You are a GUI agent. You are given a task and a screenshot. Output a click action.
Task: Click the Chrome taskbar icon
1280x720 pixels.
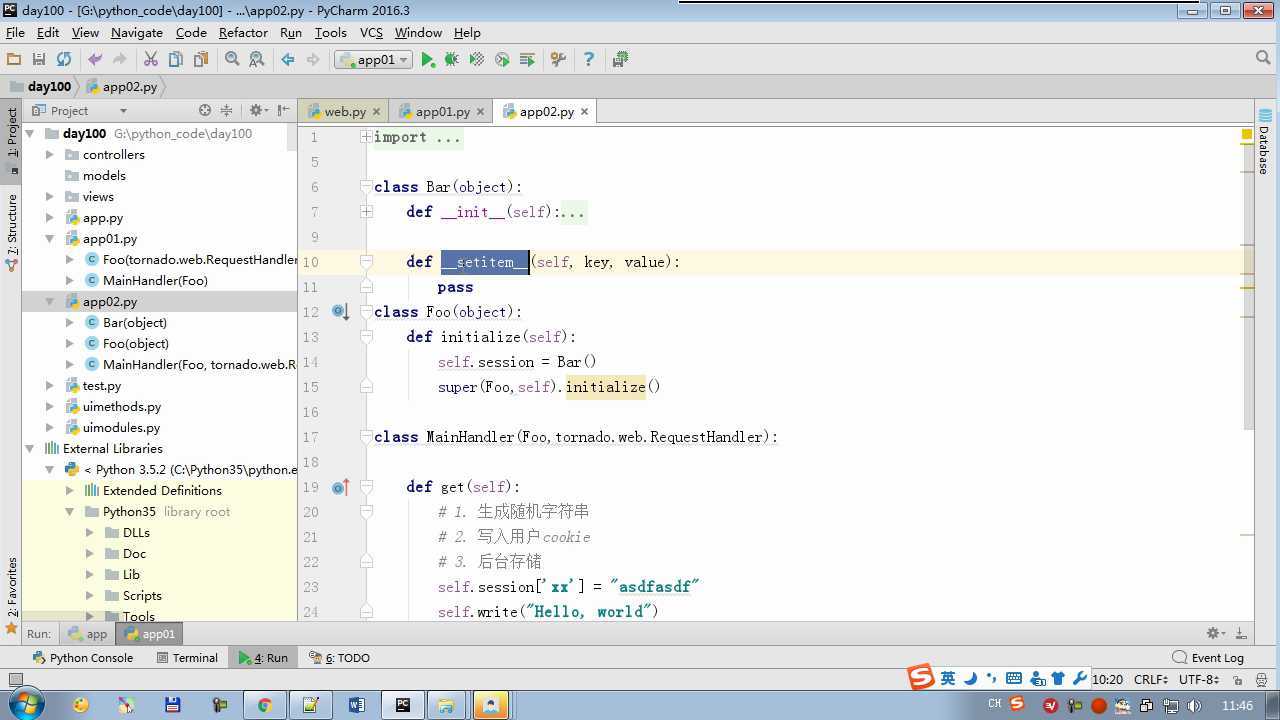pos(264,705)
